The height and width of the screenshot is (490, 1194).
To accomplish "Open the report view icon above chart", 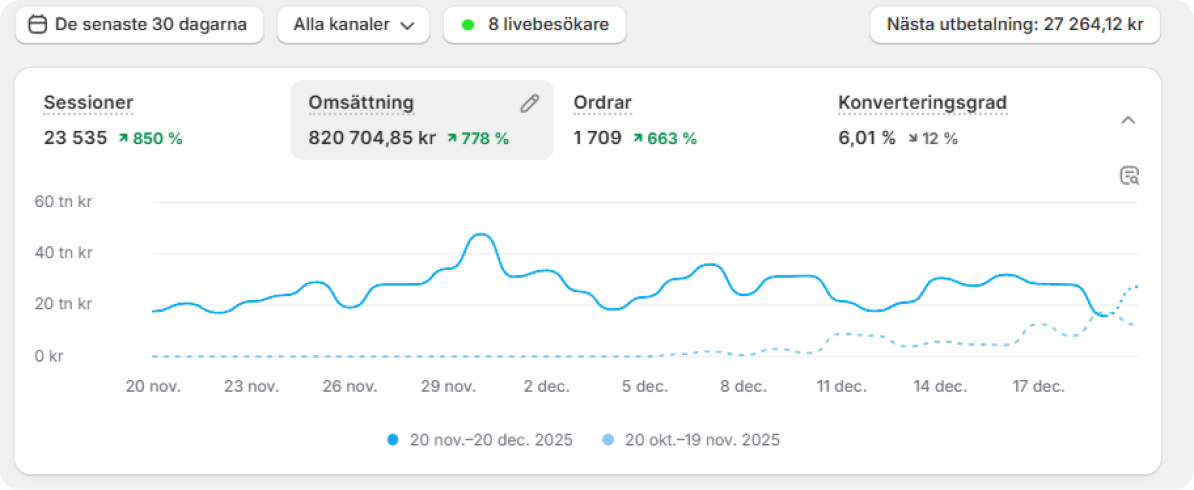I will (1129, 176).
